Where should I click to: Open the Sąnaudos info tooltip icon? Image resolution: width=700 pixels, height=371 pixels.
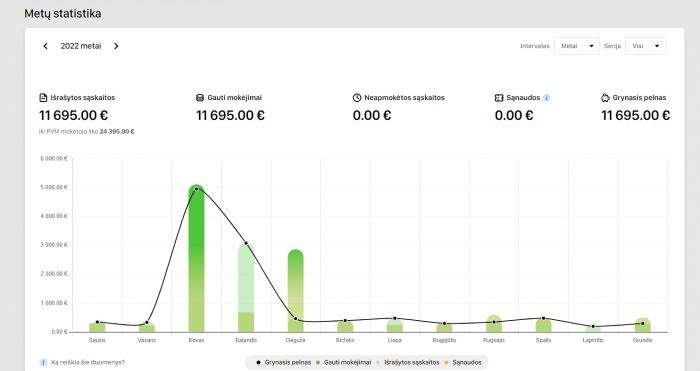pyautogui.click(x=546, y=98)
